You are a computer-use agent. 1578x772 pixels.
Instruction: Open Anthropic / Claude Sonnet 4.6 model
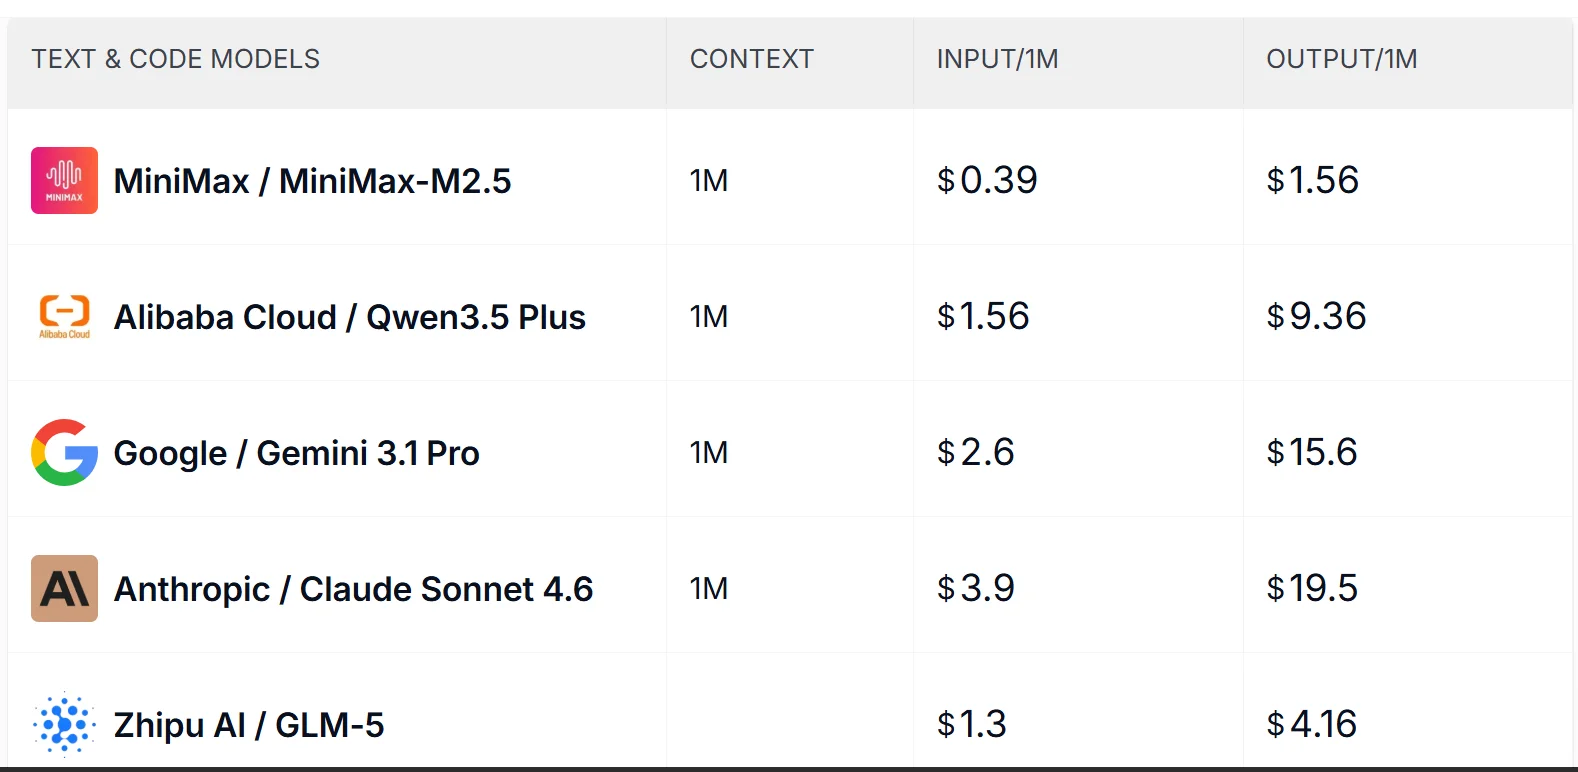[353, 589]
